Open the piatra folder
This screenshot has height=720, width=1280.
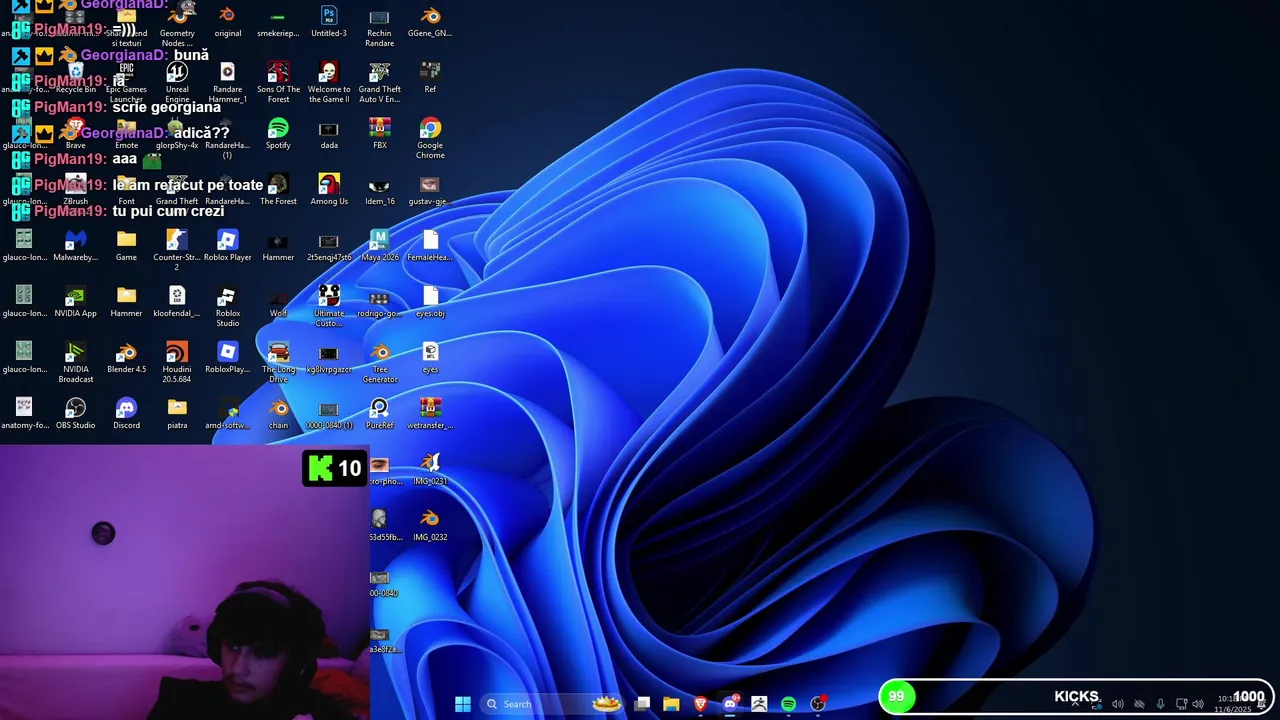[177, 414]
